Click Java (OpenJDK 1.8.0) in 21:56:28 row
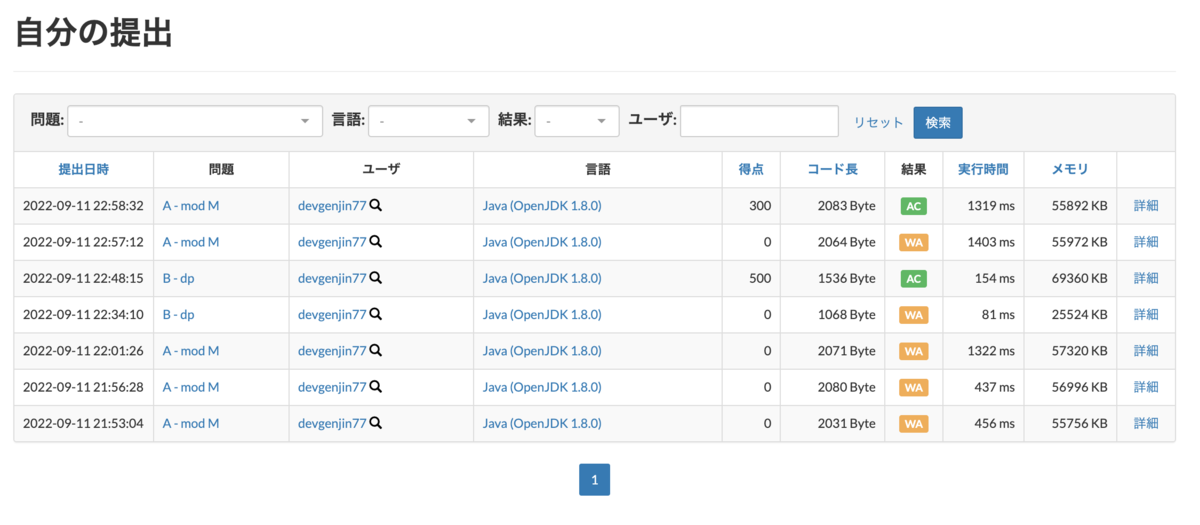The image size is (1200, 525). point(542,387)
